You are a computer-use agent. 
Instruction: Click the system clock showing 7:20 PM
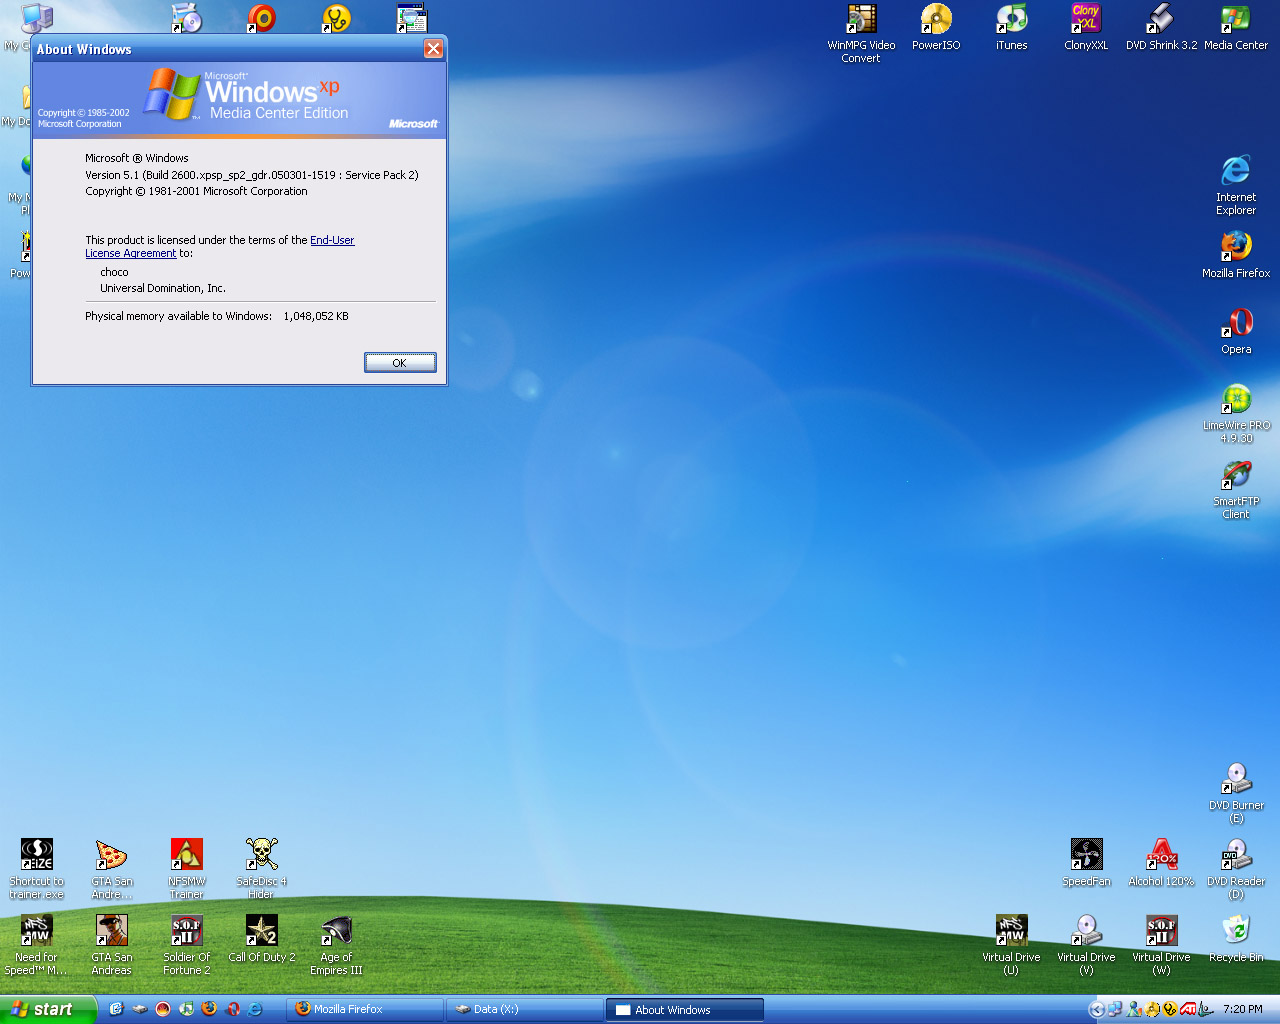[1243, 1010]
